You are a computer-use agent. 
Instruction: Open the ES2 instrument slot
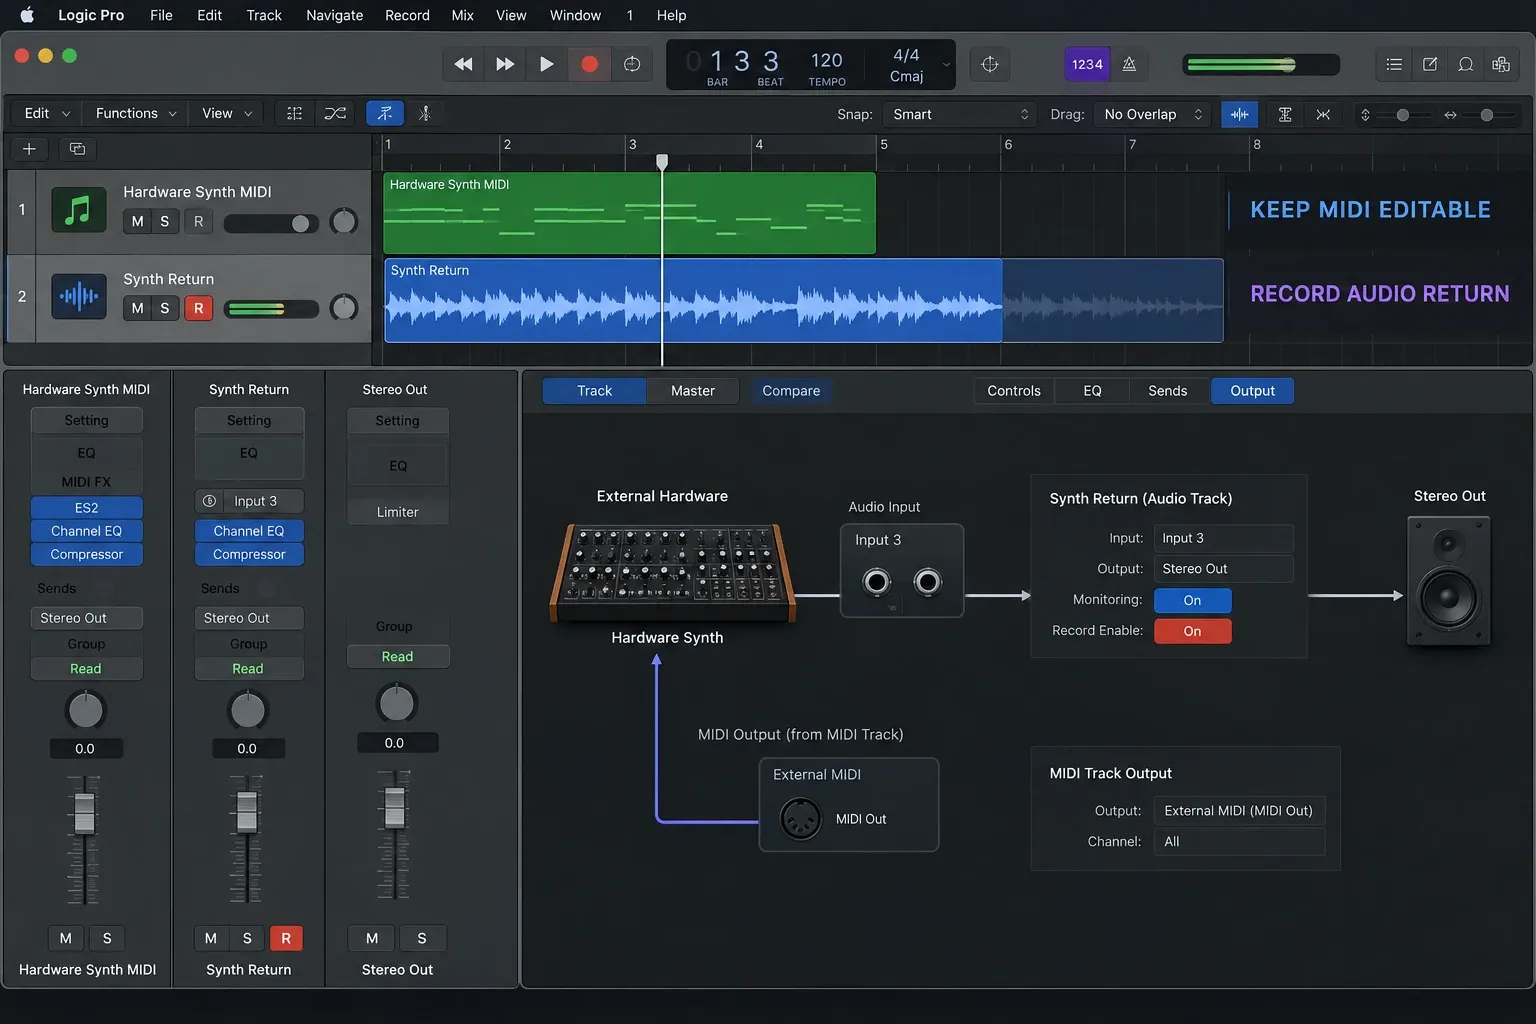pos(87,508)
